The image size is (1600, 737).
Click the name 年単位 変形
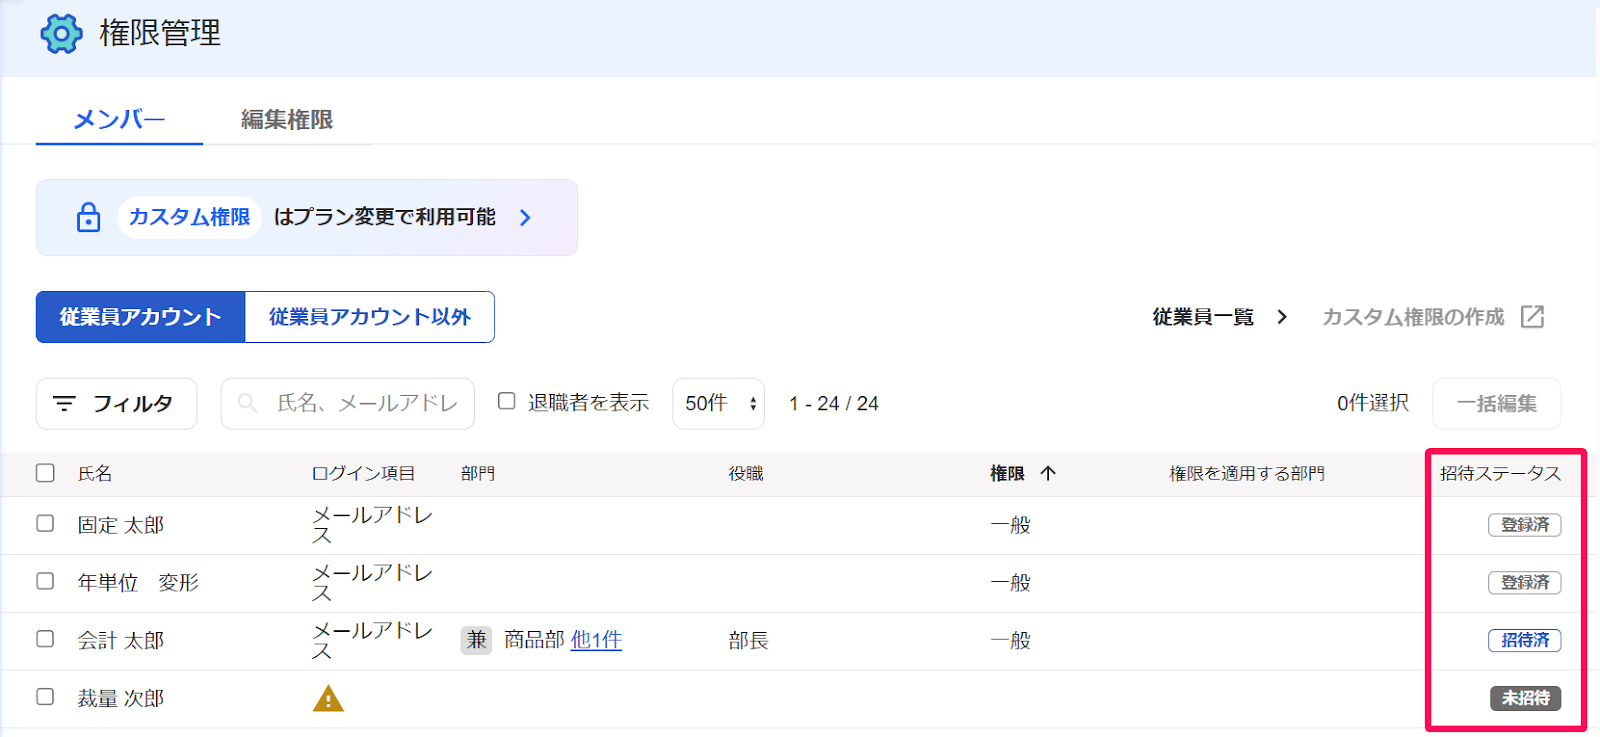click(138, 582)
